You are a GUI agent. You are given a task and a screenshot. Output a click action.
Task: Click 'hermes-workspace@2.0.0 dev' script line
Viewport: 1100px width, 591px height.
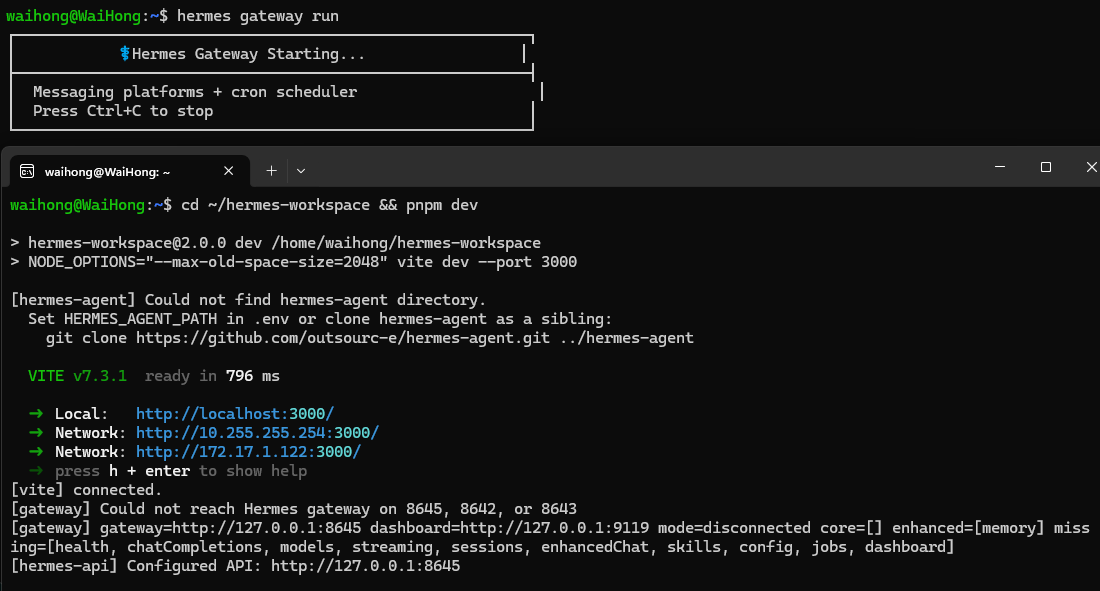[276, 242]
